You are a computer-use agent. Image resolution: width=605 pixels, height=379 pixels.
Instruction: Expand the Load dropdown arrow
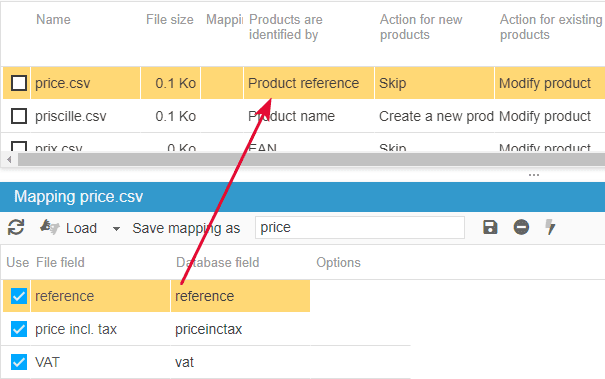[116, 229]
